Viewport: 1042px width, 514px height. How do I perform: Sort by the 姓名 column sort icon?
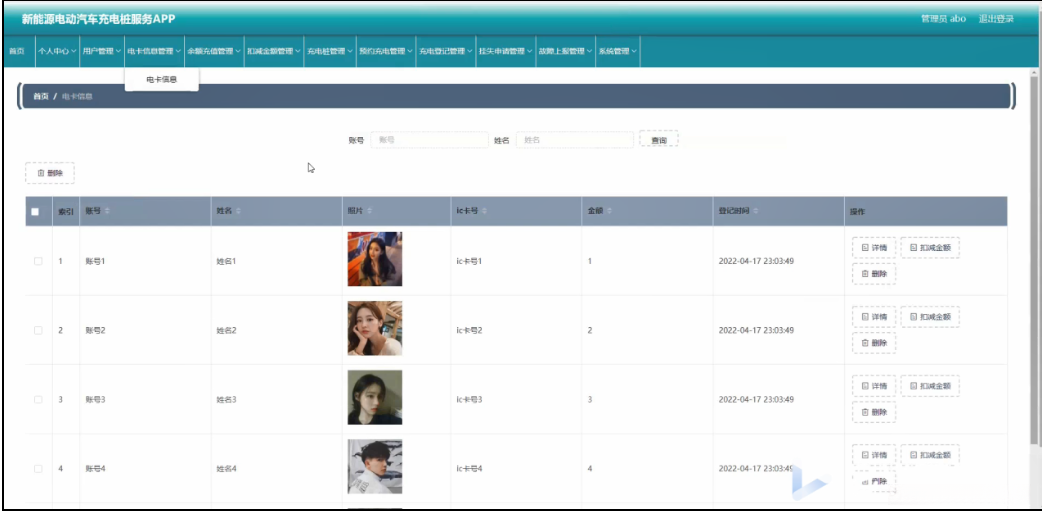point(238,211)
